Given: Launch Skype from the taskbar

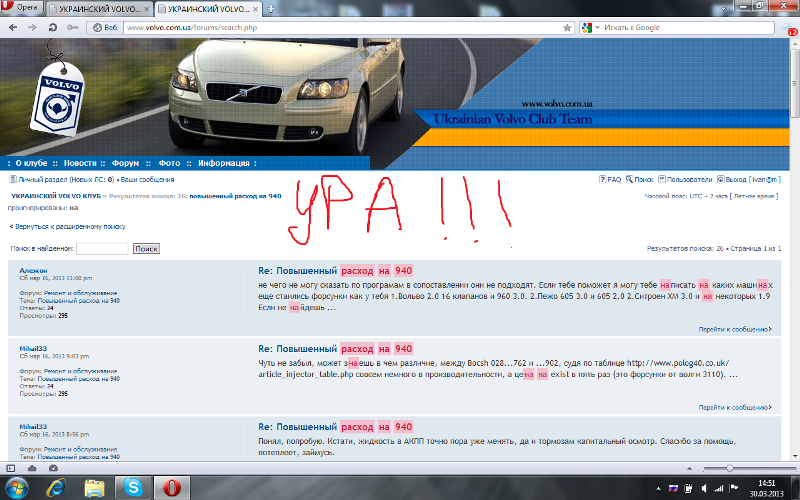Looking at the screenshot, I should pos(133,488).
